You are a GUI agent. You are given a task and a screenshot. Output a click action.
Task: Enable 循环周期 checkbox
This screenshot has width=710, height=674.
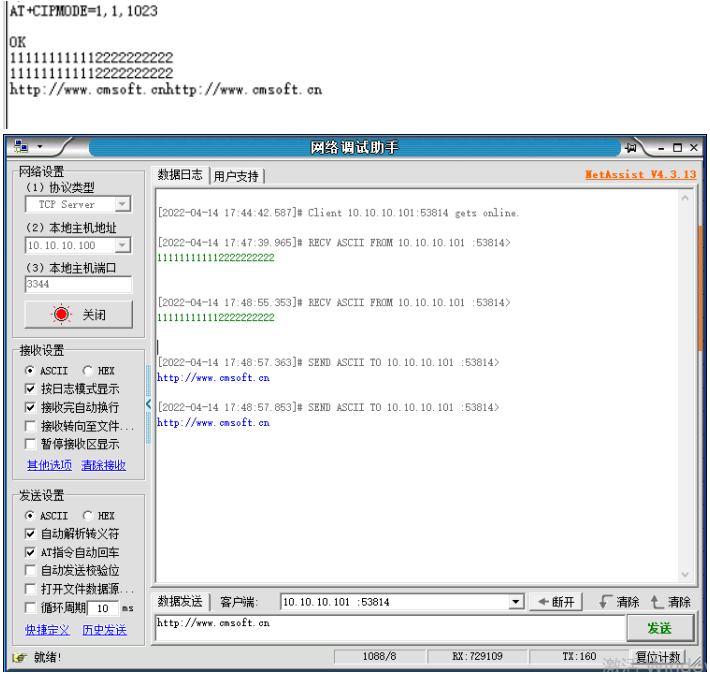[30, 607]
